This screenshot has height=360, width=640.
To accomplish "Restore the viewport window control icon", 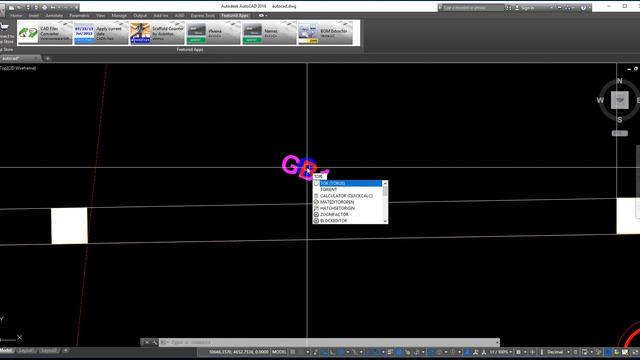I will point(636,69).
